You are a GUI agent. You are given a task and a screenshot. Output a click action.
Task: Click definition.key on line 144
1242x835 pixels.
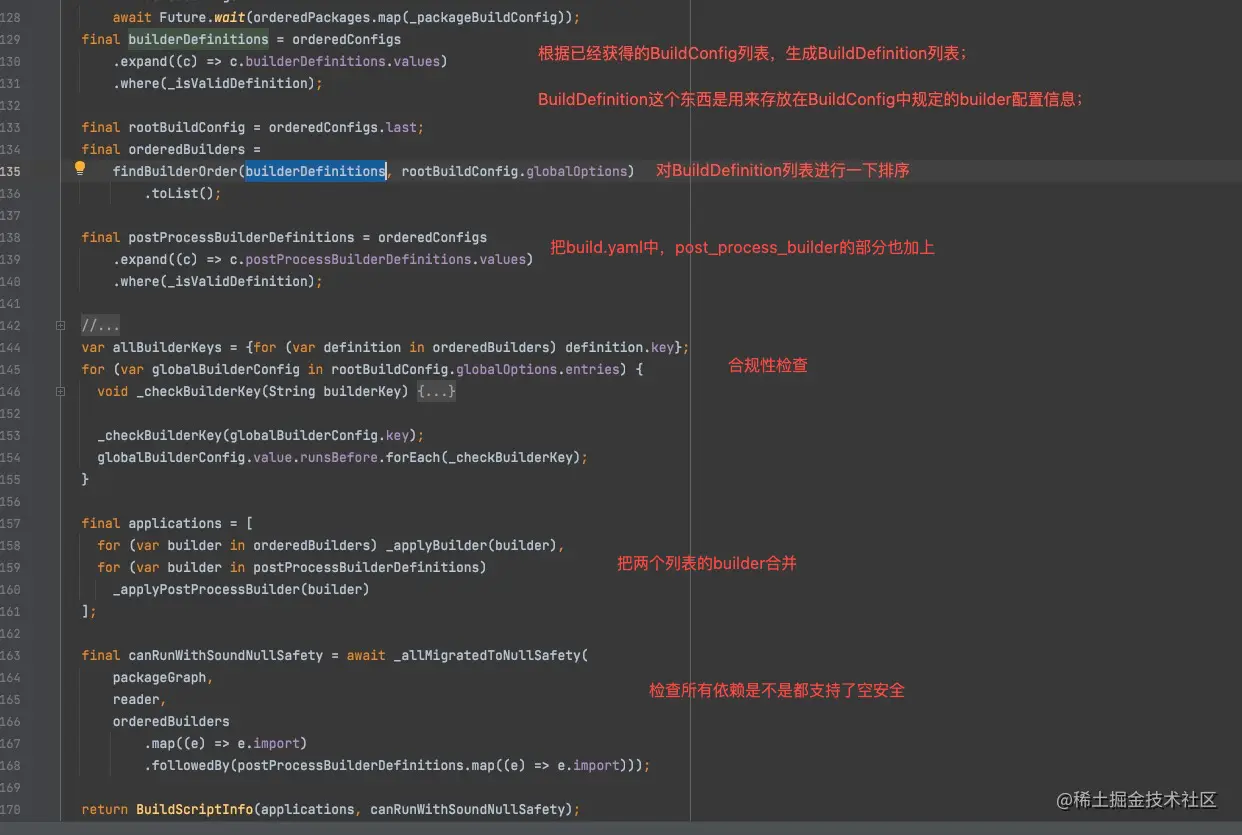[x=620, y=347]
